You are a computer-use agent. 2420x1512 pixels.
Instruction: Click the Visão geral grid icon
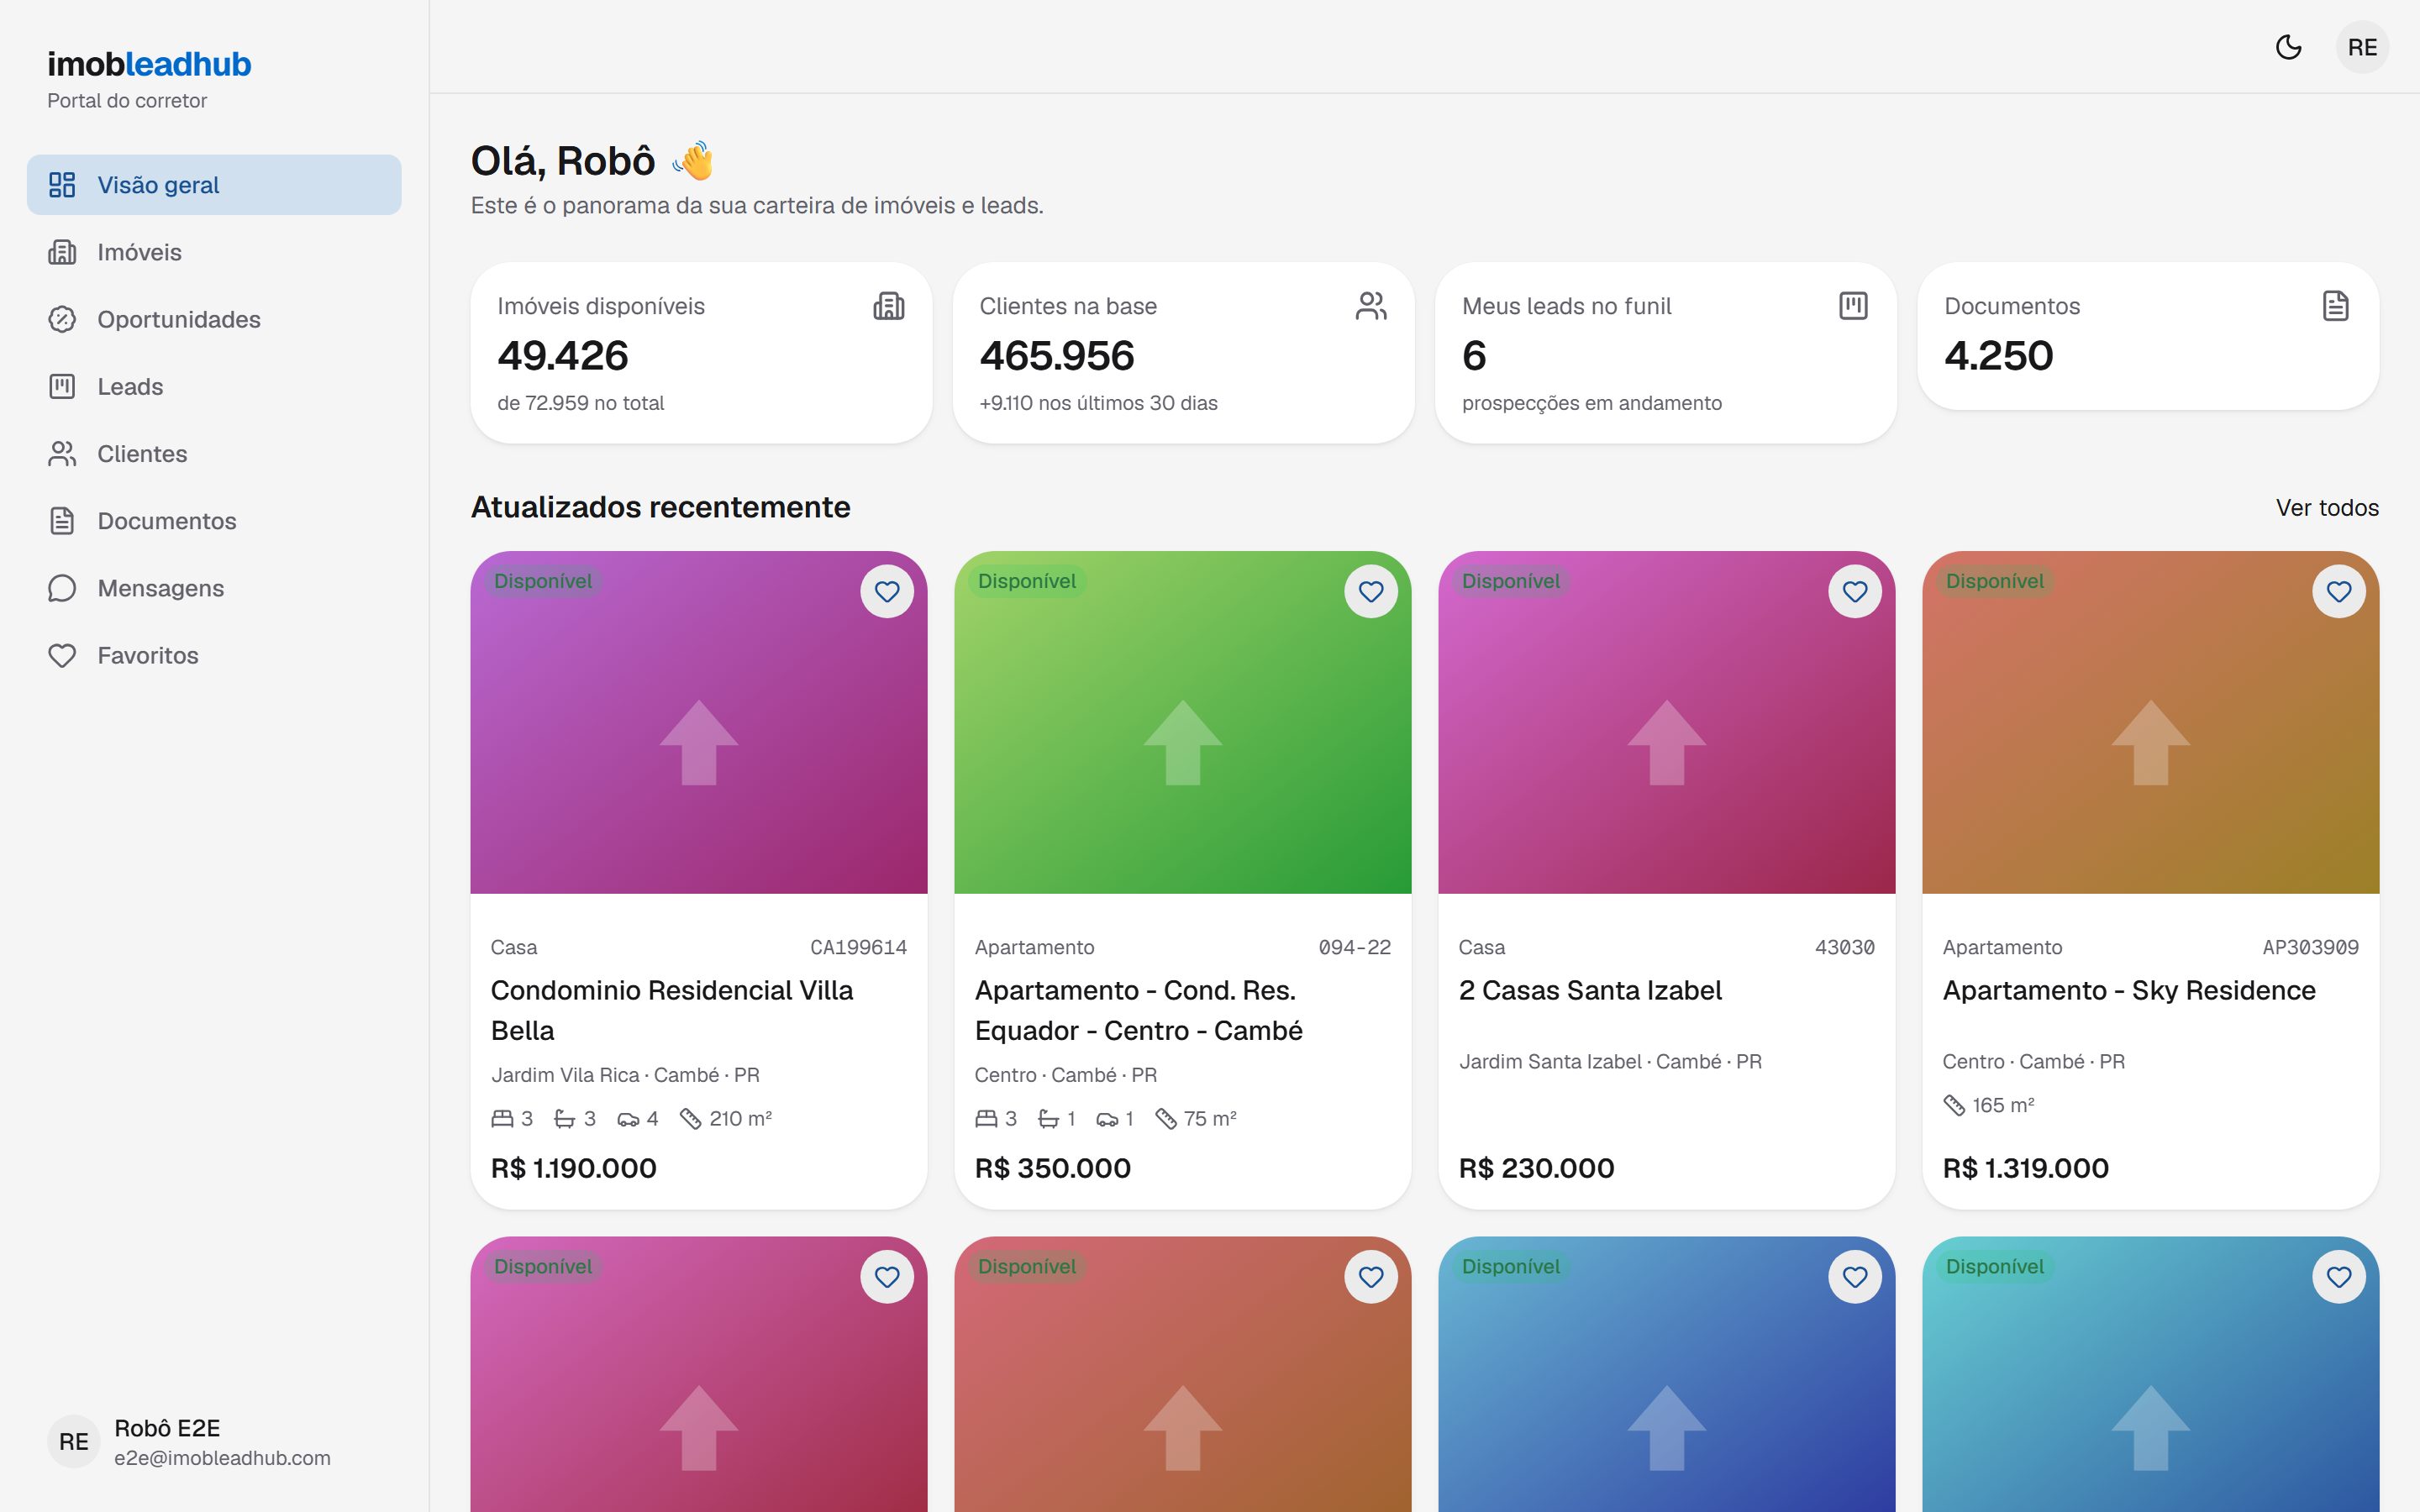(62, 185)
